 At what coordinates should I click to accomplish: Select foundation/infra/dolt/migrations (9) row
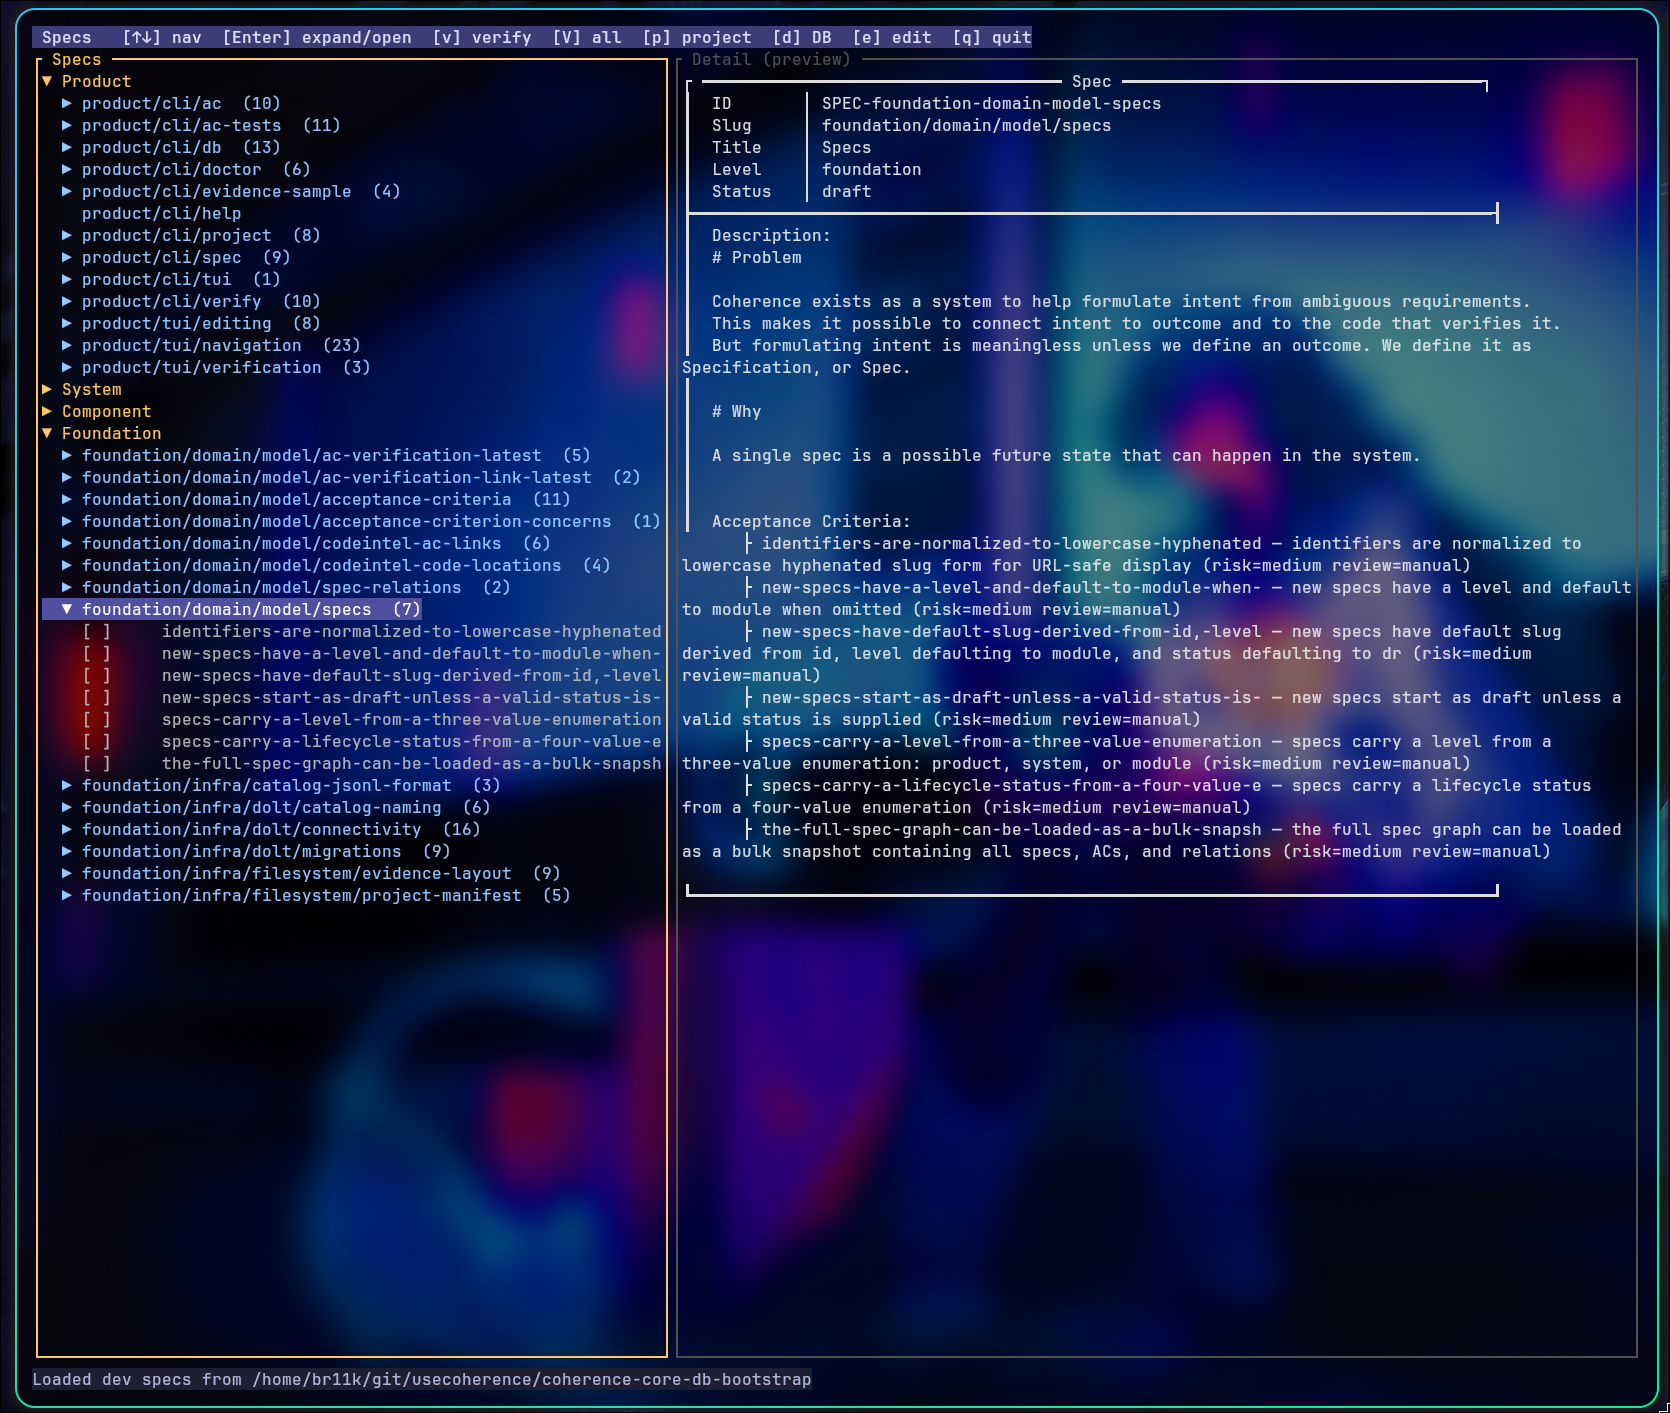click(256, 851)
